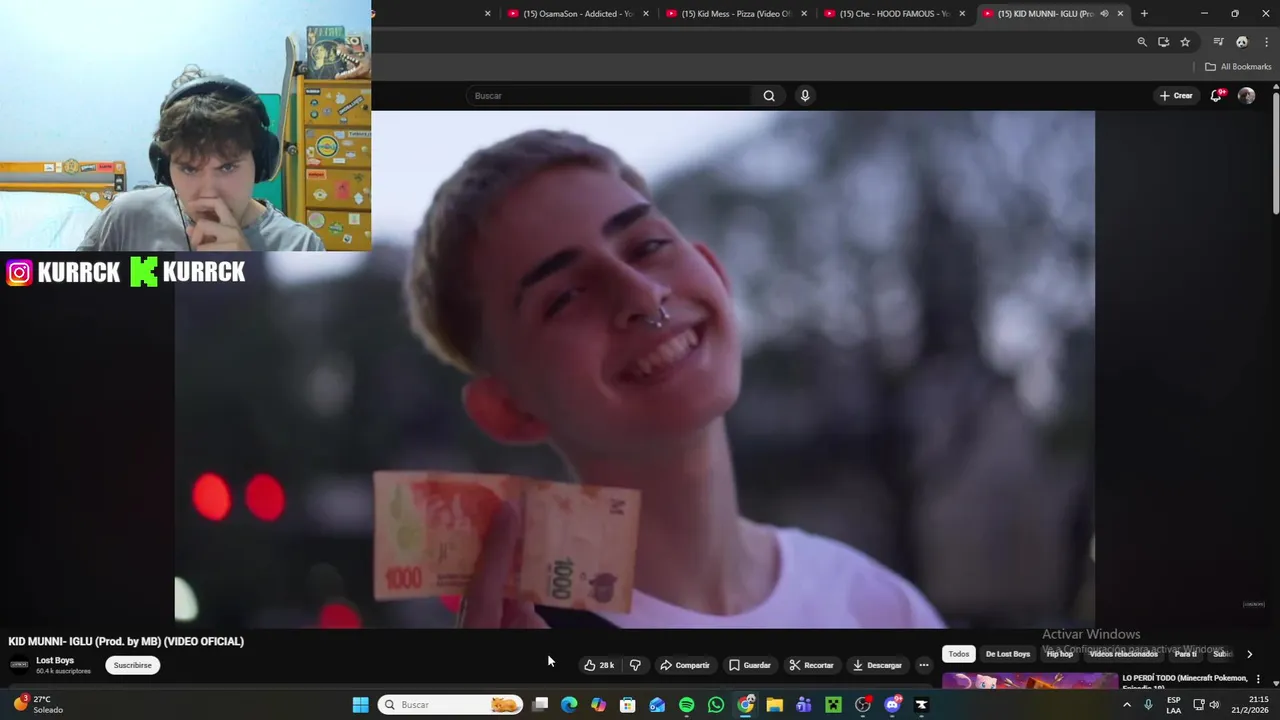Open File Explorer from the taskbar

coord(774,705)
